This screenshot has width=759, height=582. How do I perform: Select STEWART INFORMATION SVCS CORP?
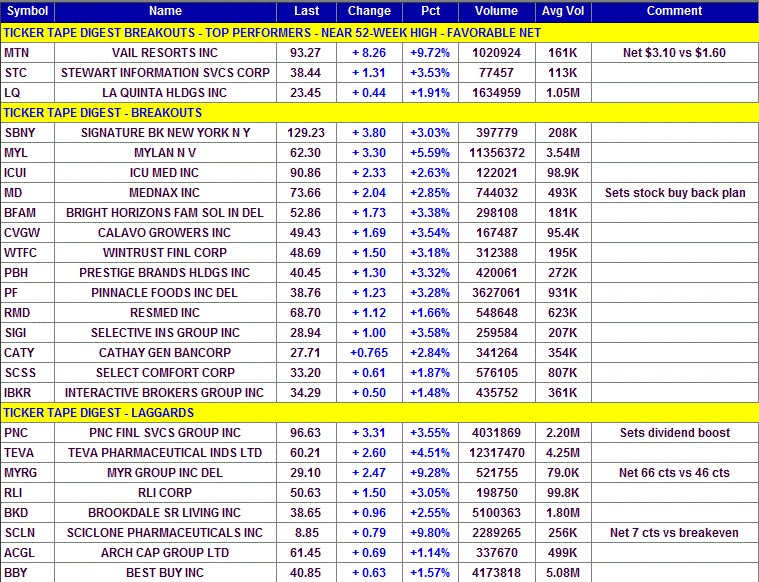coord(165,73)
